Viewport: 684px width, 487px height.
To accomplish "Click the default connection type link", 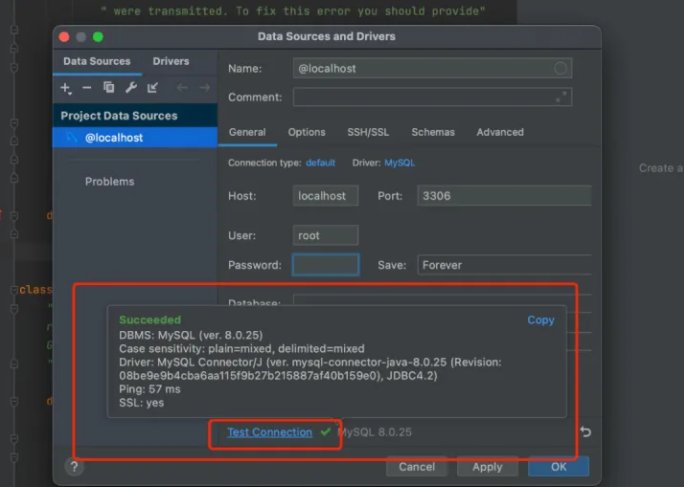I will point(321,163).
